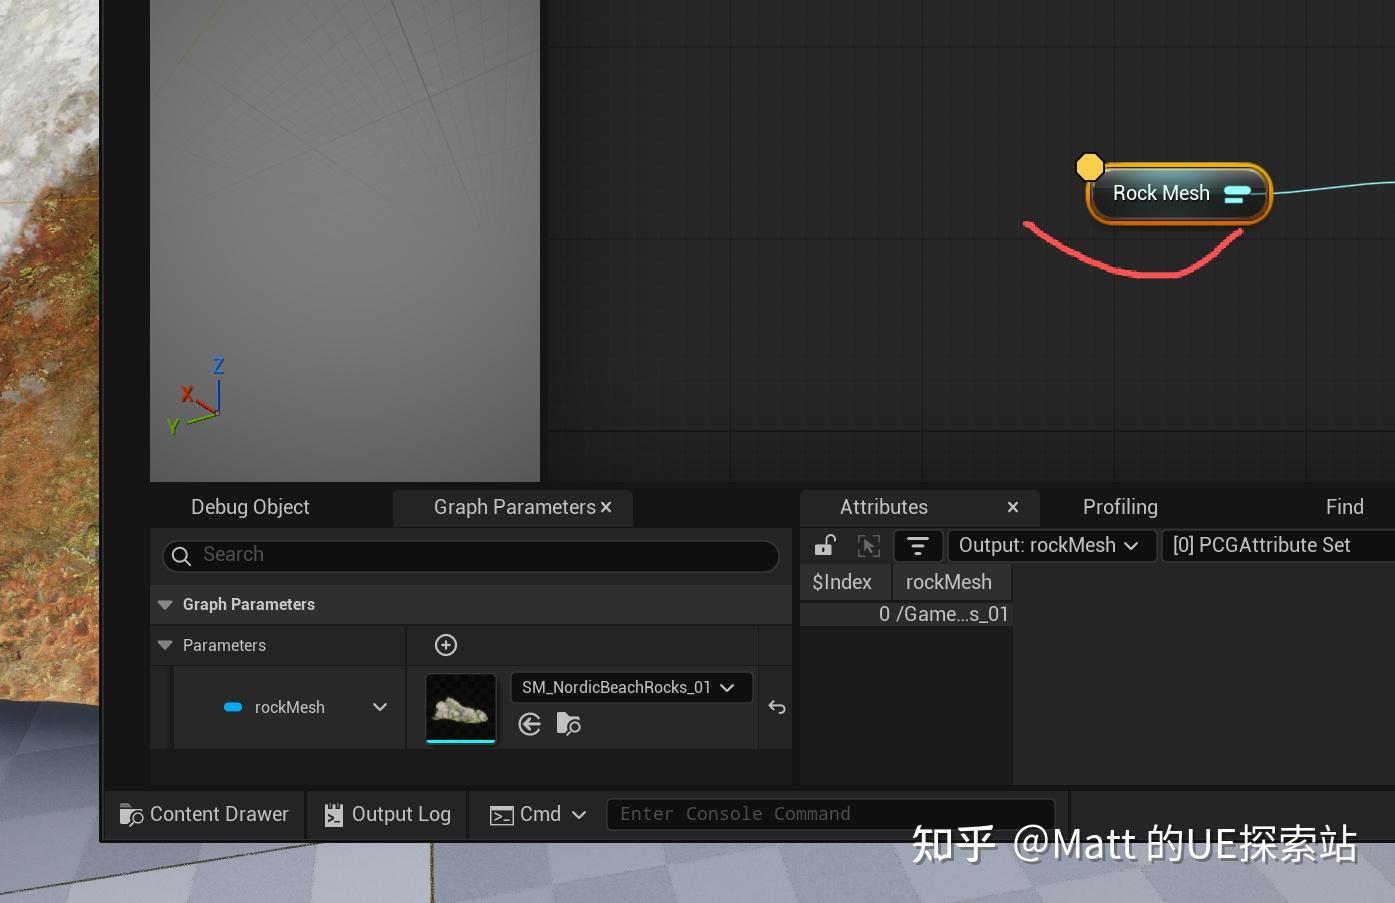This screenshot has width=1395, height=903.
Task: Click the blue rockMesh parameter type pill
Action: [233, 707]
